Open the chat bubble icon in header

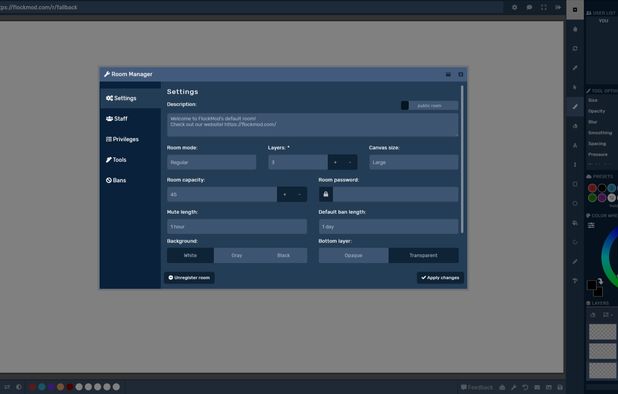(x=529, y=7)
